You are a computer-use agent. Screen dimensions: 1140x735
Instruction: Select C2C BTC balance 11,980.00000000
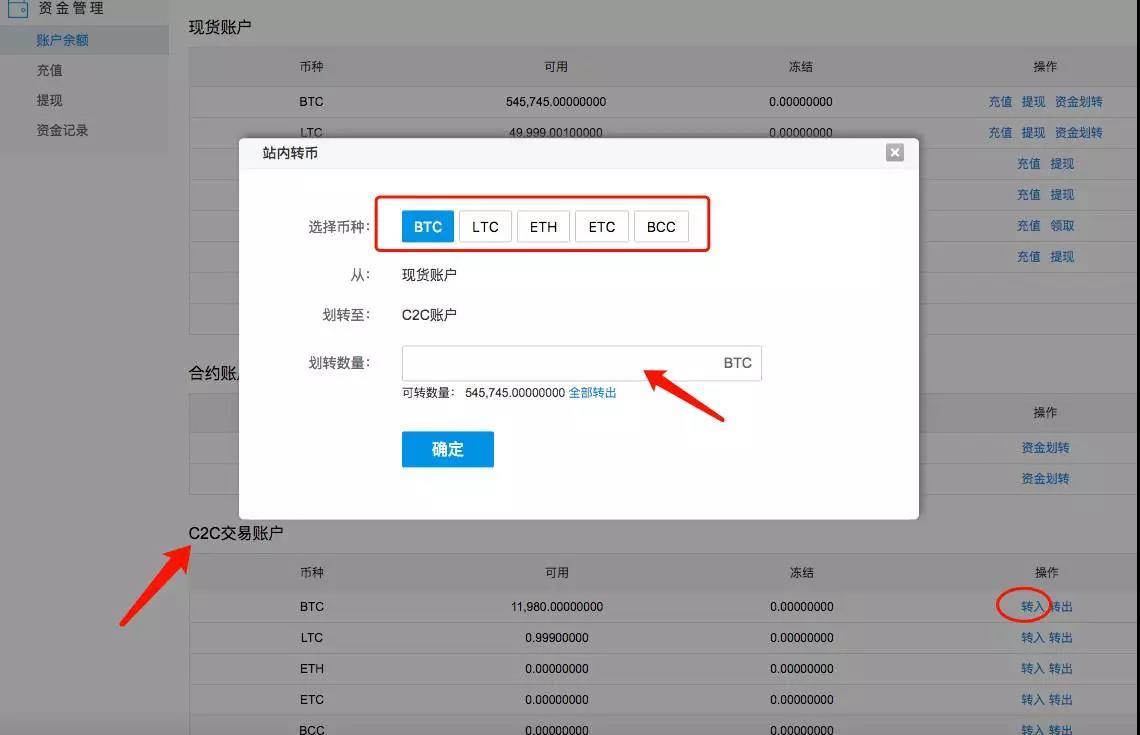pos(557,606)
